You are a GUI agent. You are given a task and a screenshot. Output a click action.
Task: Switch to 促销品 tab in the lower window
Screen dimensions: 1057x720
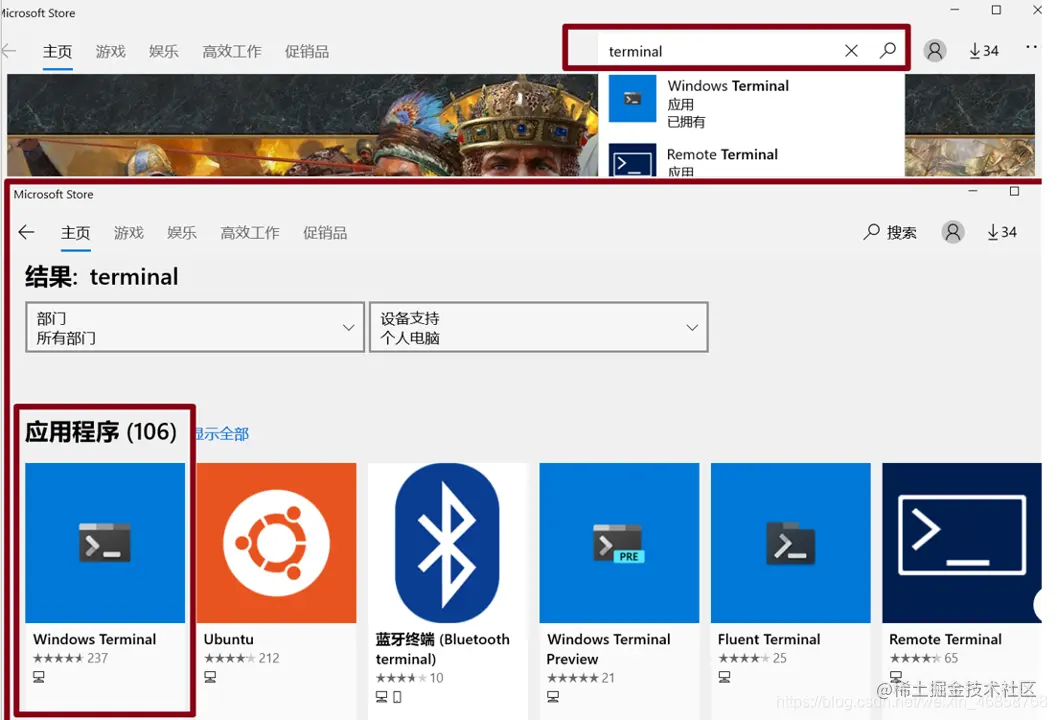click(x=325, y=233)
